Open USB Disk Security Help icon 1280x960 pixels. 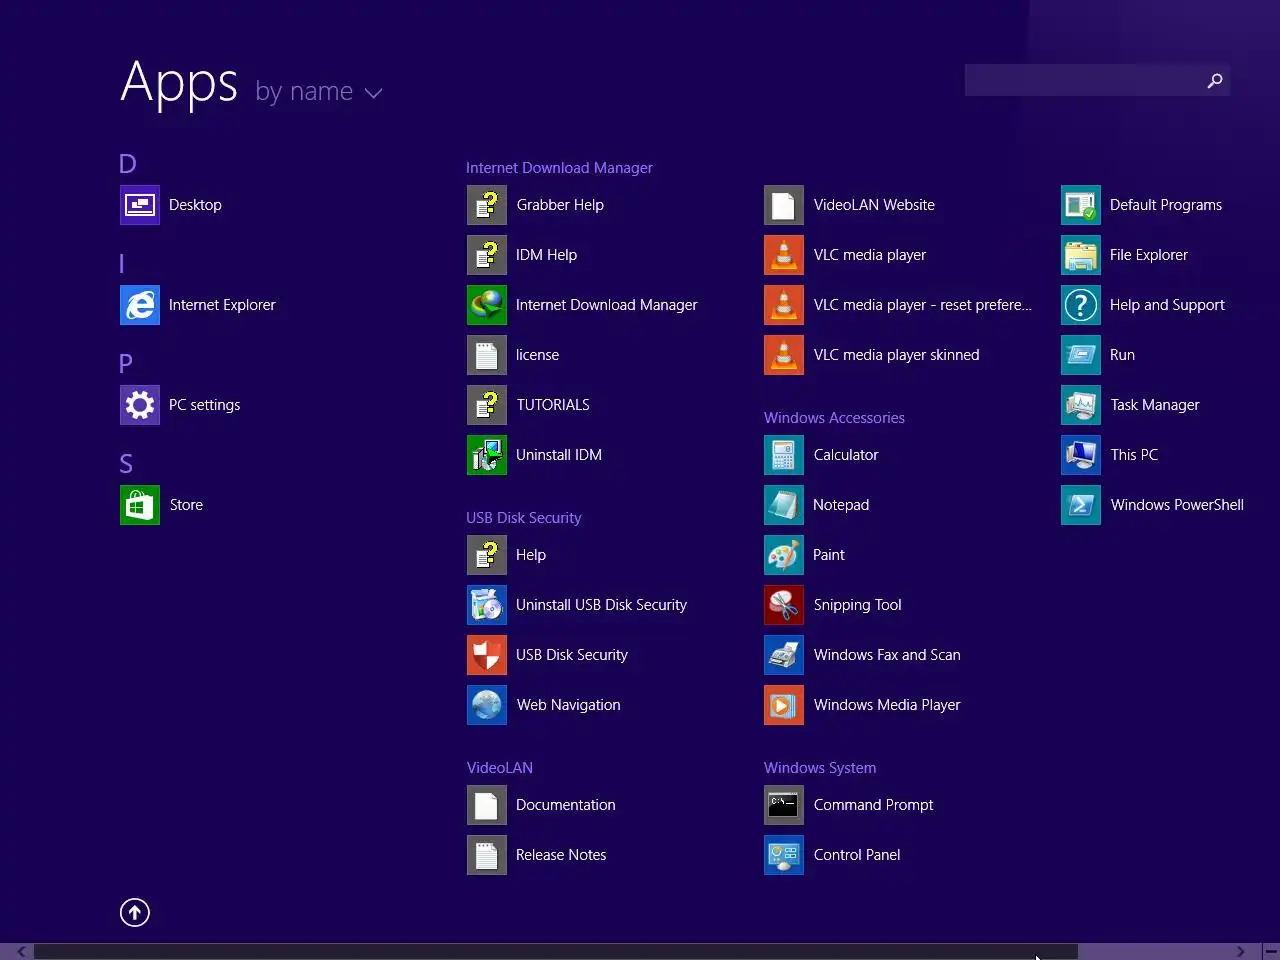coord(487,555)
